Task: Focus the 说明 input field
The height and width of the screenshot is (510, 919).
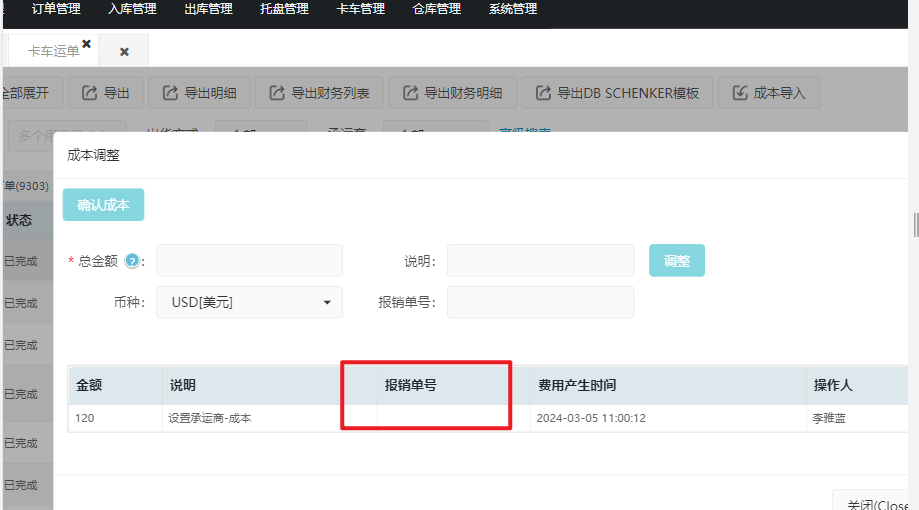Action: tap(540, 260)
